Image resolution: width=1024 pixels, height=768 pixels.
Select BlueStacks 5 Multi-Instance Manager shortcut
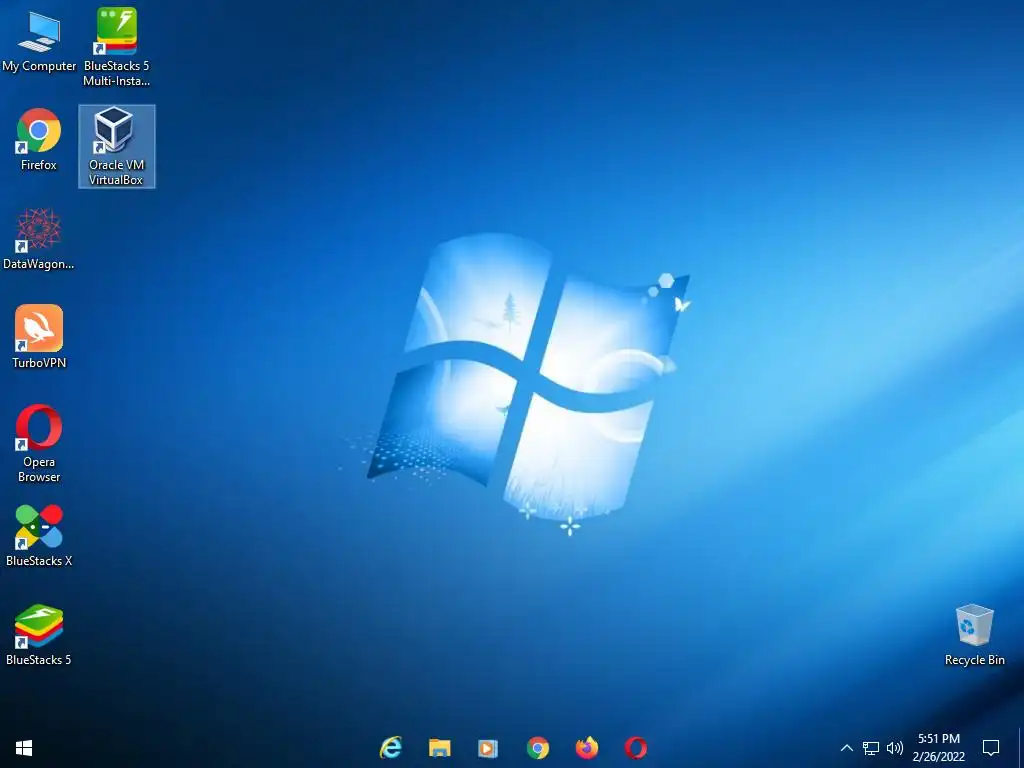pos(116,47)
